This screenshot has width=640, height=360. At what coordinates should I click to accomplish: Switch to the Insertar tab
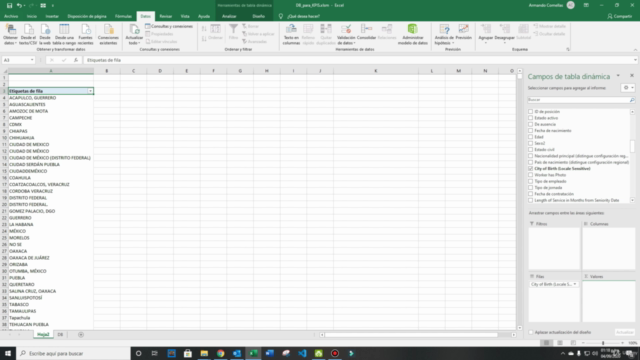pos(52,16)
